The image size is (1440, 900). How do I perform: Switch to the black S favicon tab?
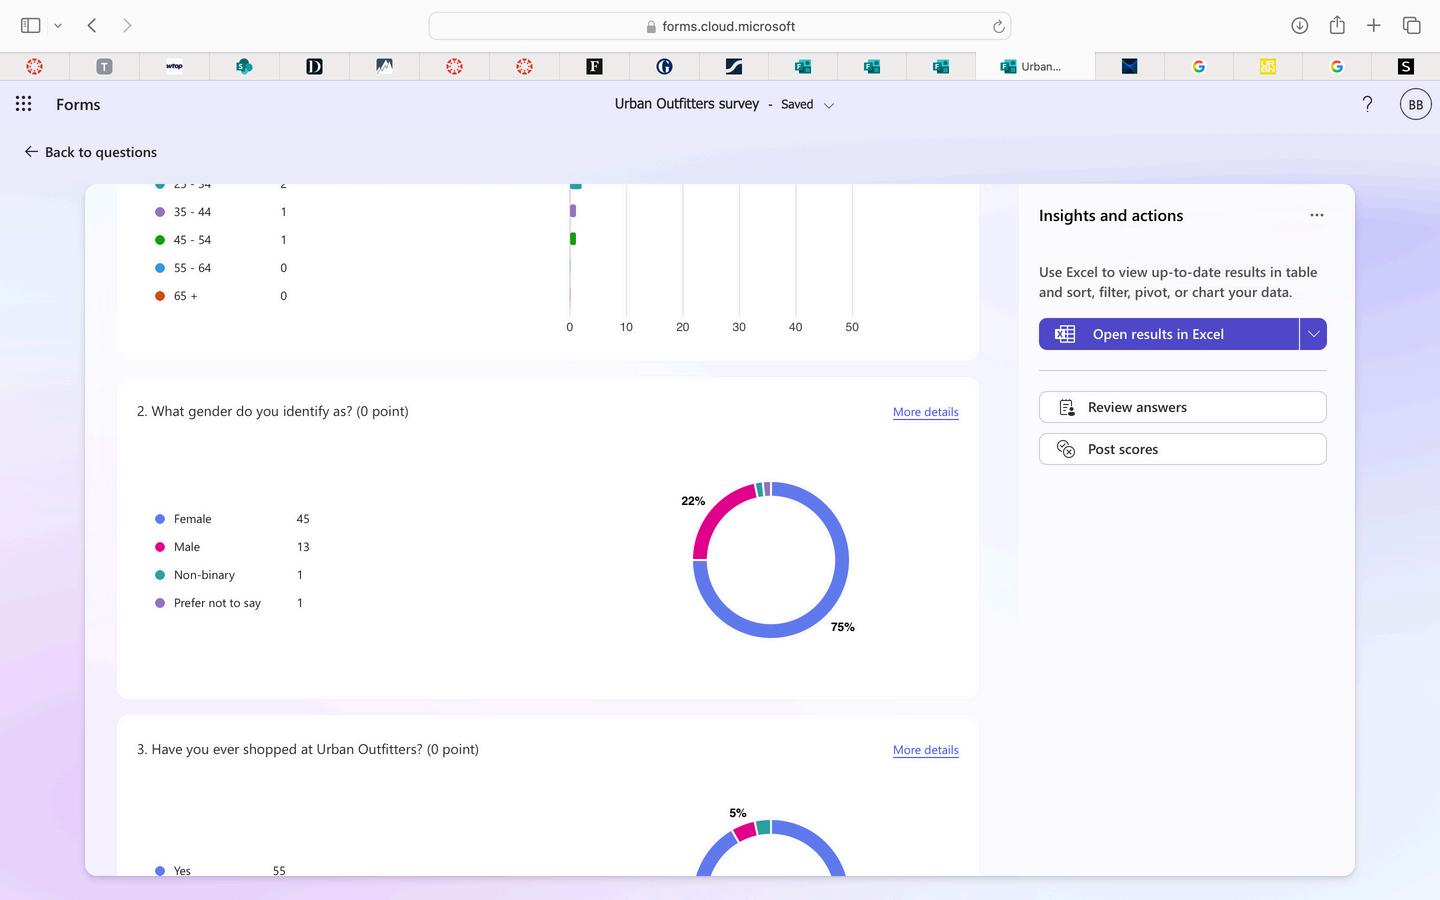pyautogui.click(x=1405, y=66)
